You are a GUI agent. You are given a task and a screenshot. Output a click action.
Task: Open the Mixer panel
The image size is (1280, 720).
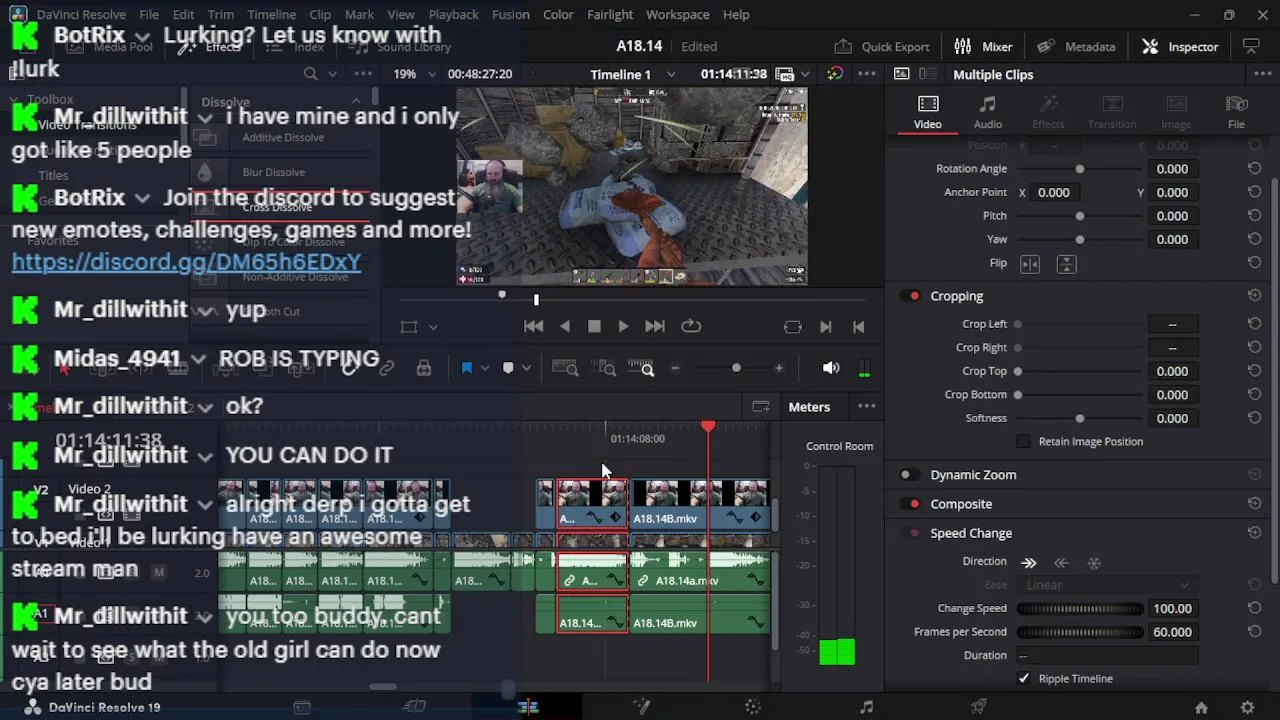click(x=983, y=46)
